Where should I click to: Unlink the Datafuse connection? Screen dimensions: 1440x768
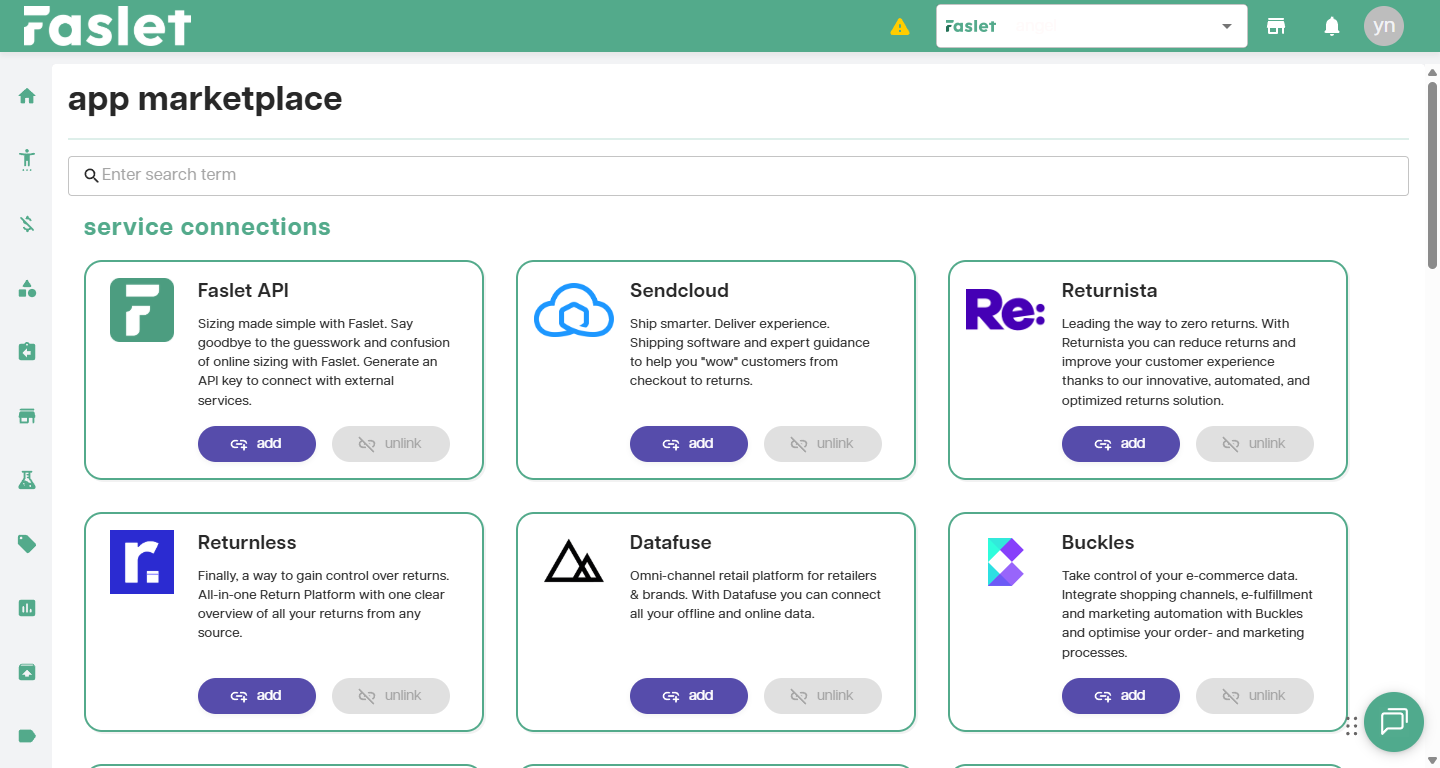coord(823,696)
